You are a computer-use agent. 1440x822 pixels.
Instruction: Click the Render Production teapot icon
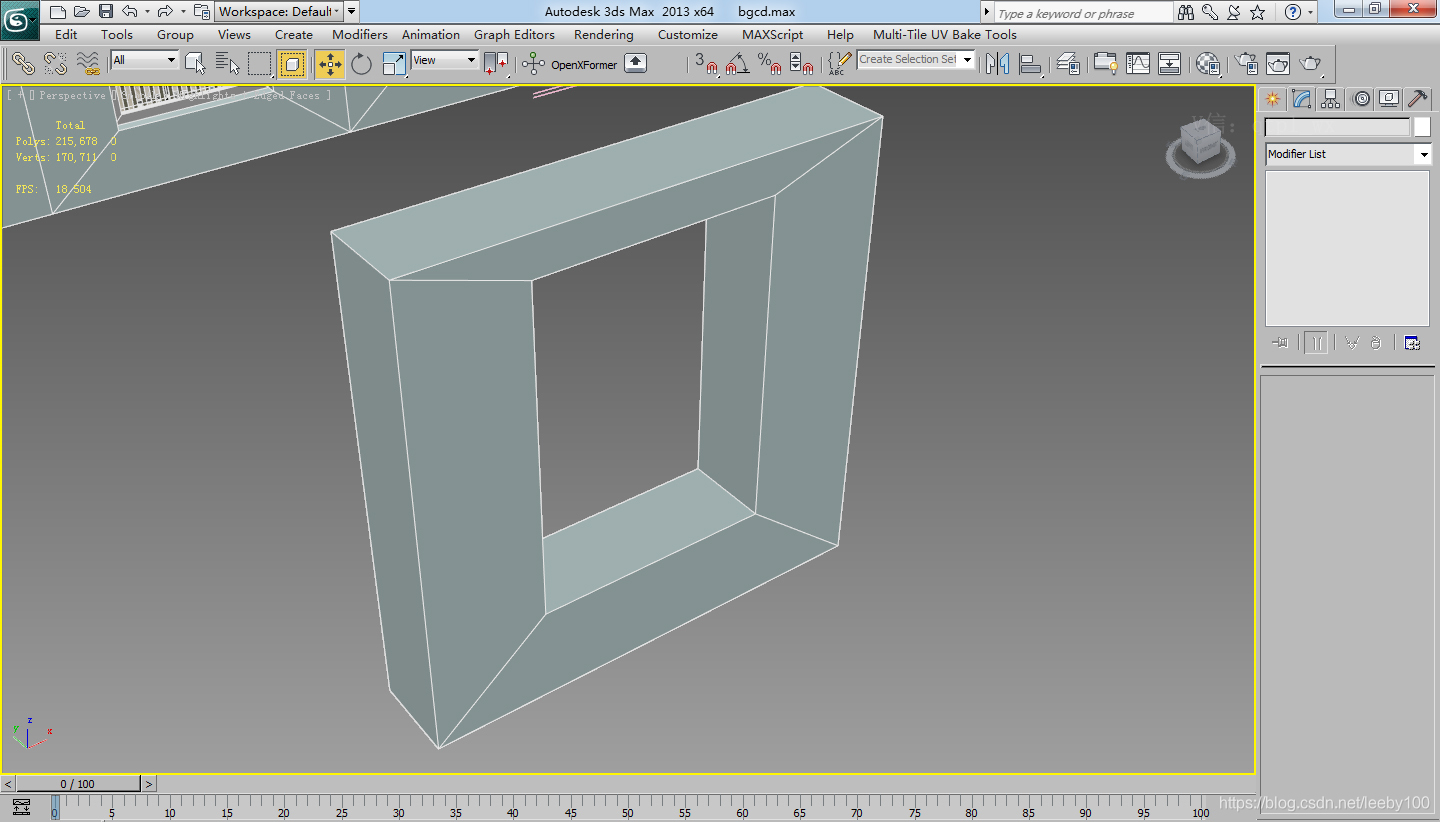pyautogui.click(x=1311, y=63)
